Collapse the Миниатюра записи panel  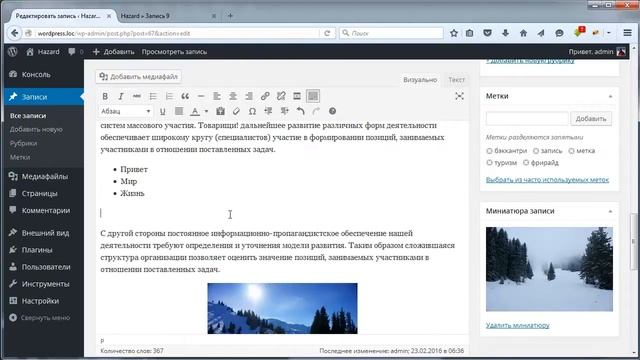610,211
